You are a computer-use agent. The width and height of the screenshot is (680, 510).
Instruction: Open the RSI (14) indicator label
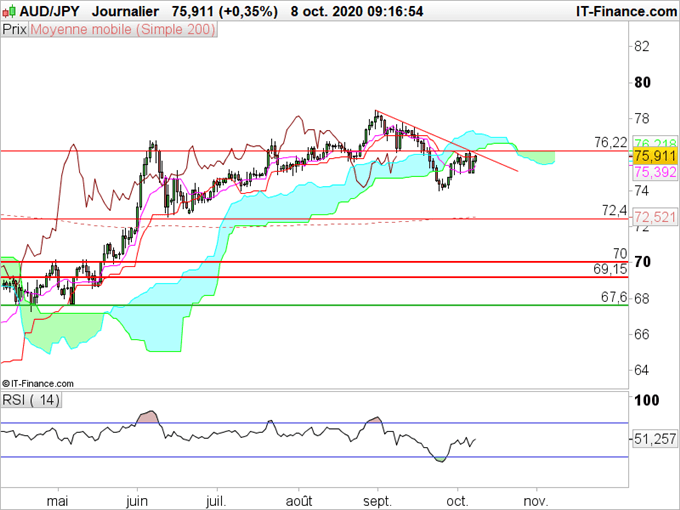coord(31,399)
